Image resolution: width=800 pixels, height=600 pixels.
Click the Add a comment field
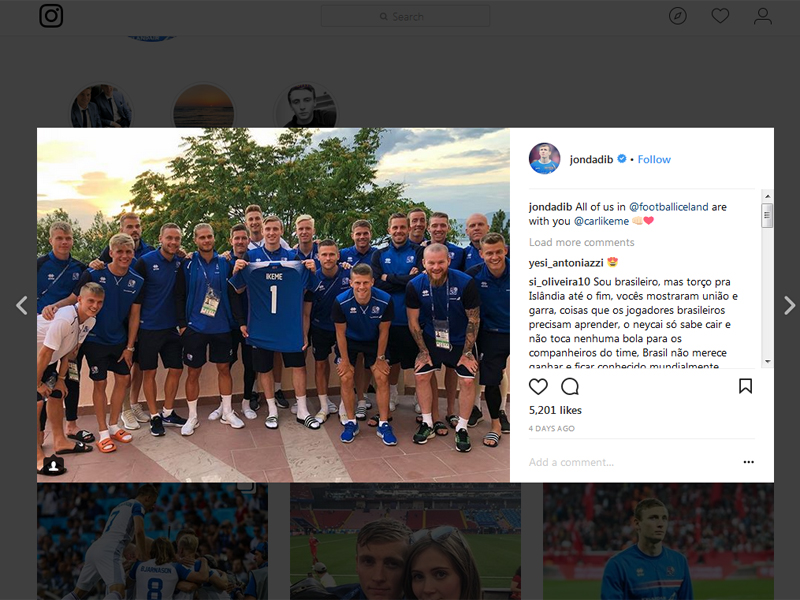coord(633,462)
